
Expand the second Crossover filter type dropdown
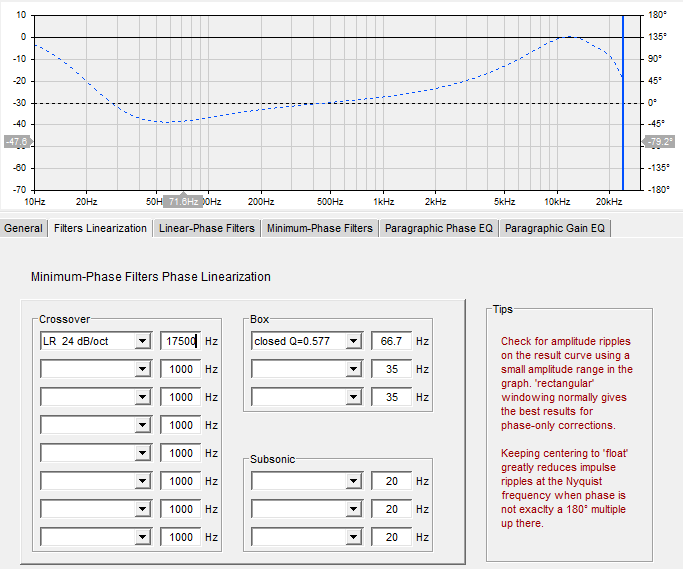pyautogui.click(x=142, y=369)
